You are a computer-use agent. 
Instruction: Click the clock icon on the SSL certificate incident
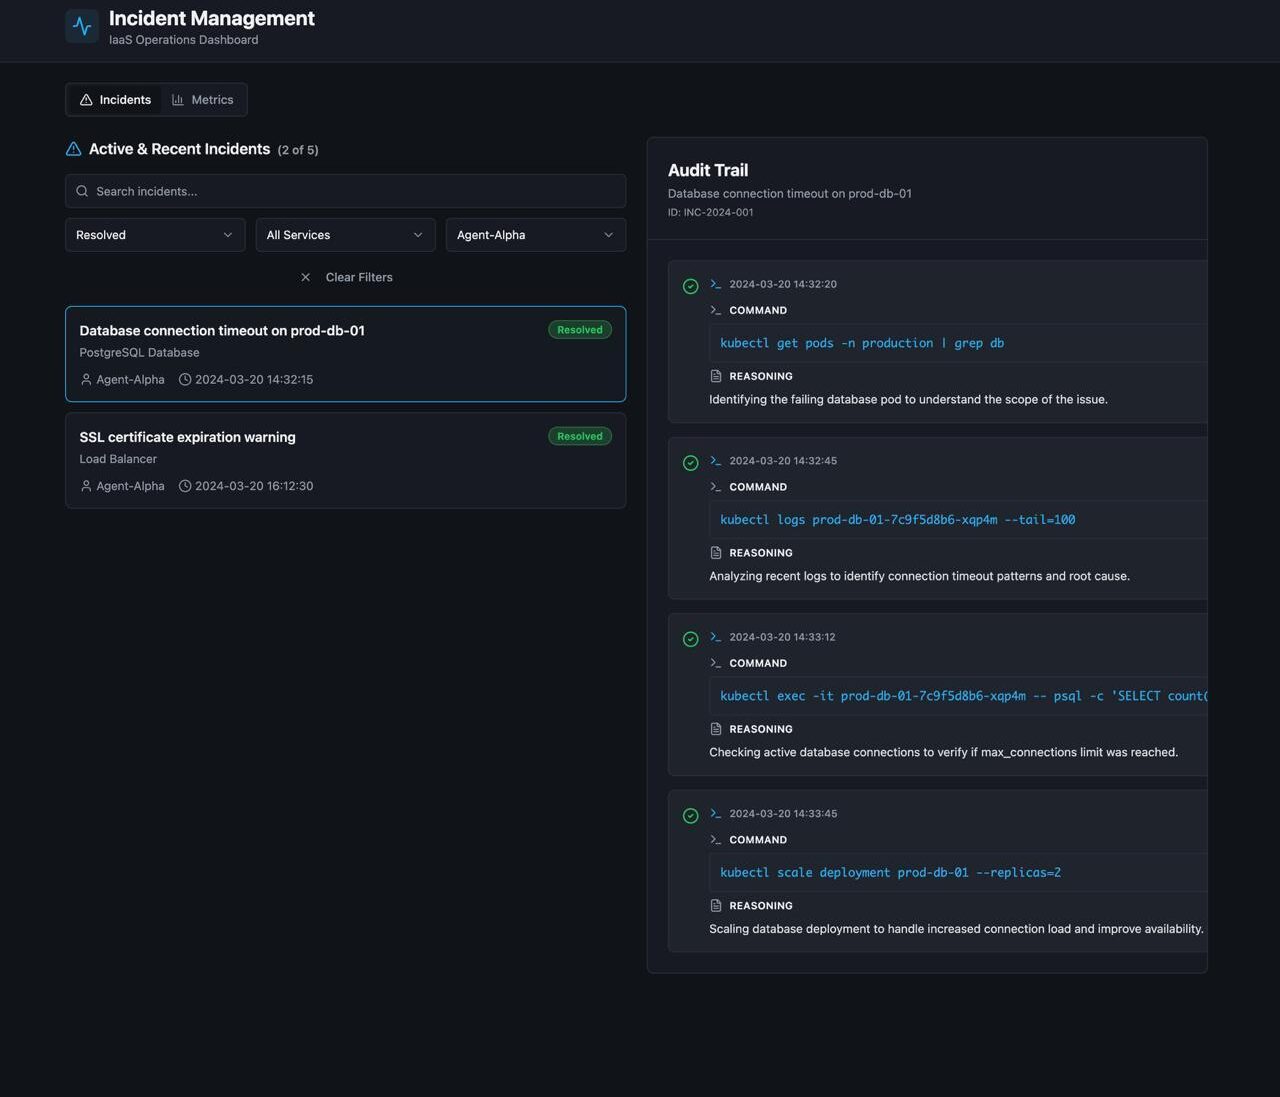click(185, 486)
